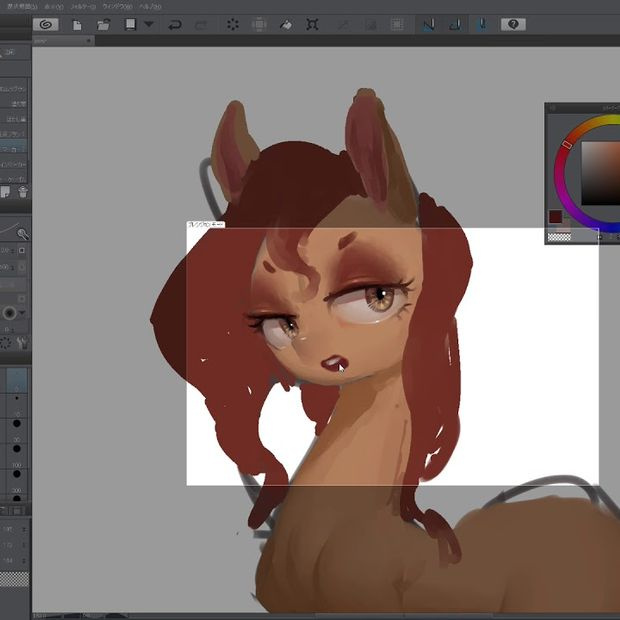This screenshot has height=620, width=620.
Task: Open the View (V) menu
Action: 54,7
